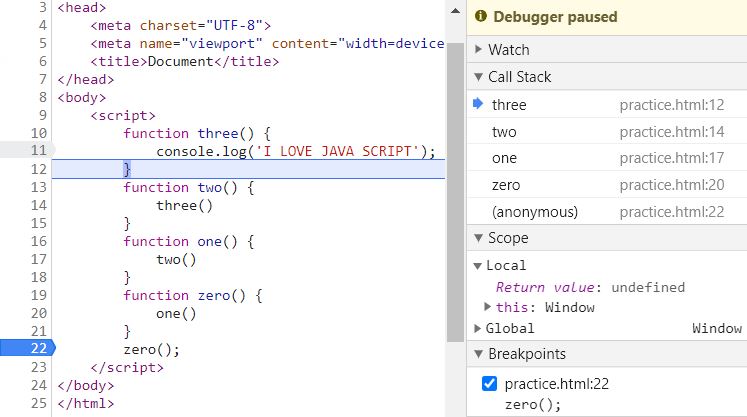The width and height of the screenshot is (747, 417).
Task: Collapse the Call Stack section
Action: click(478, 77)
